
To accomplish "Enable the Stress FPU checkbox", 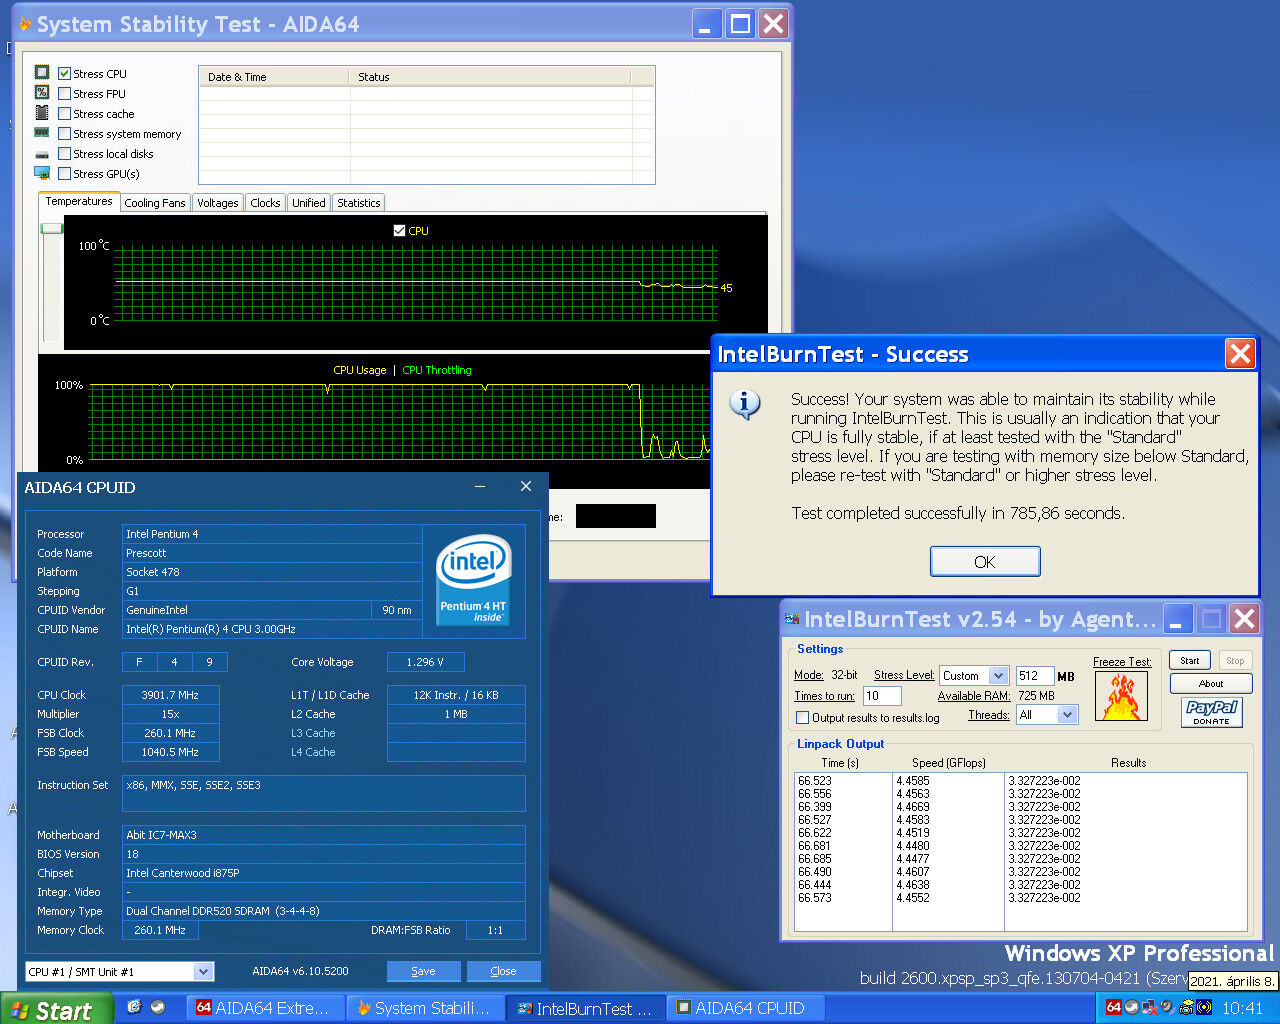I will point(64,94).
